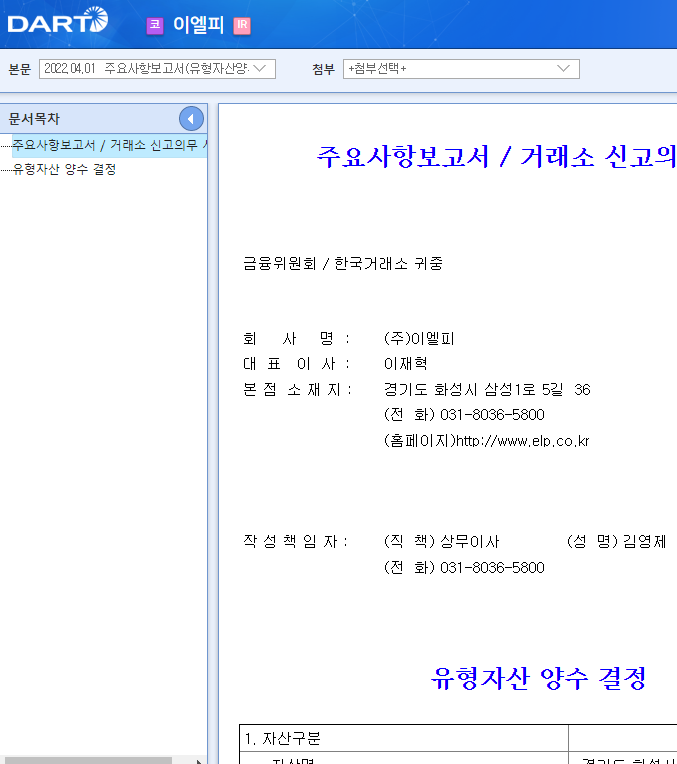This screenshot has width=677, height=764.
Task: Click the document title 주요사항보고서 / 거래소 신고의
Action: (496, 157)
